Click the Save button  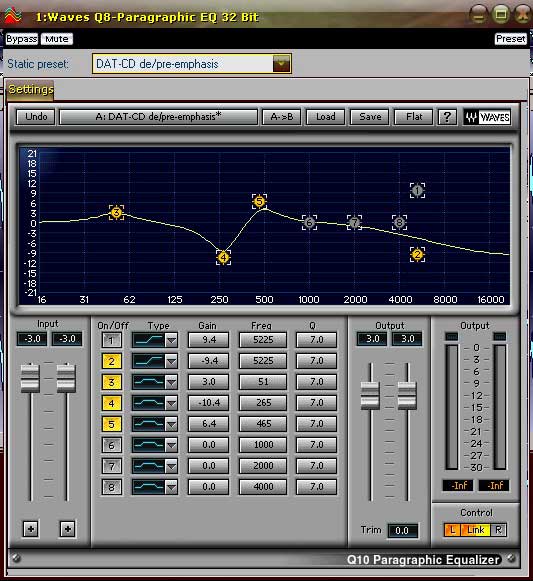point(370,117)
